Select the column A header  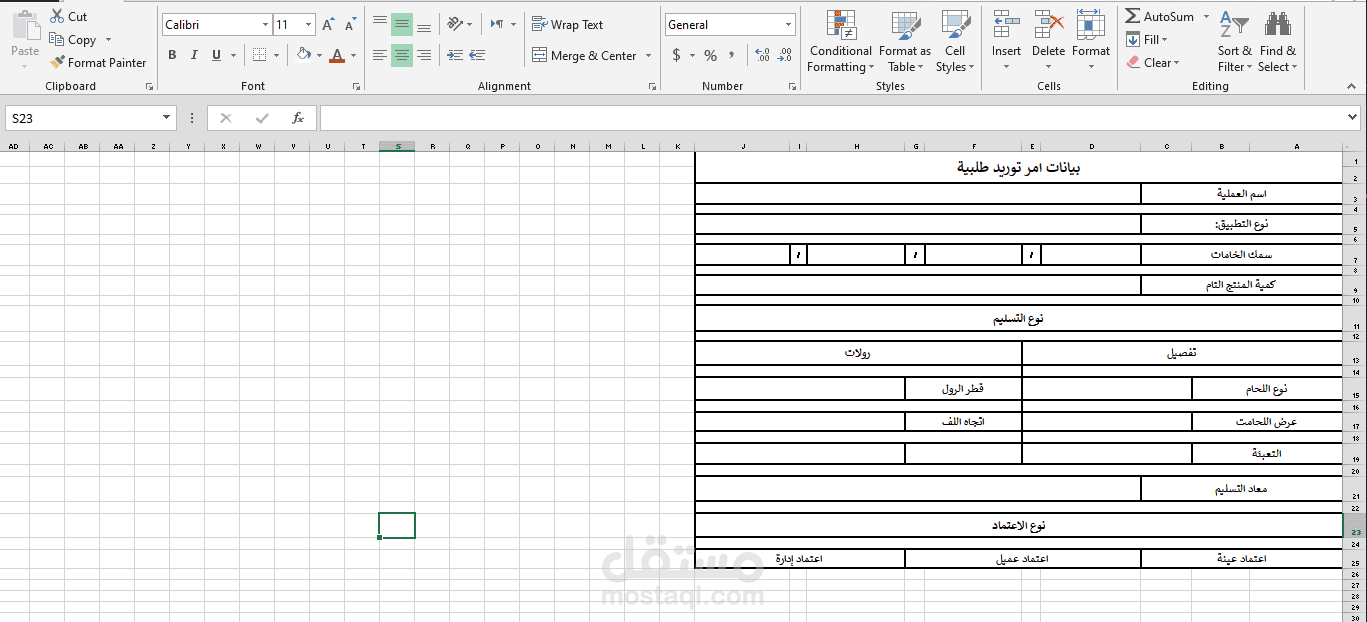coord(1296,146)
